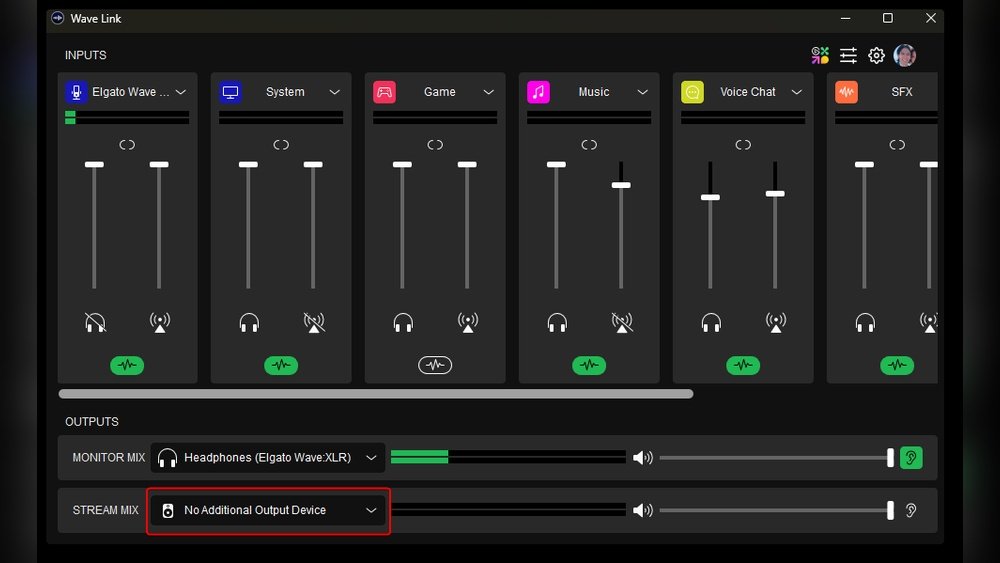Screen dimensions: 1000x563
Task: Mute Monitor Mix speaker icon
Action: [x=643, y=458]
